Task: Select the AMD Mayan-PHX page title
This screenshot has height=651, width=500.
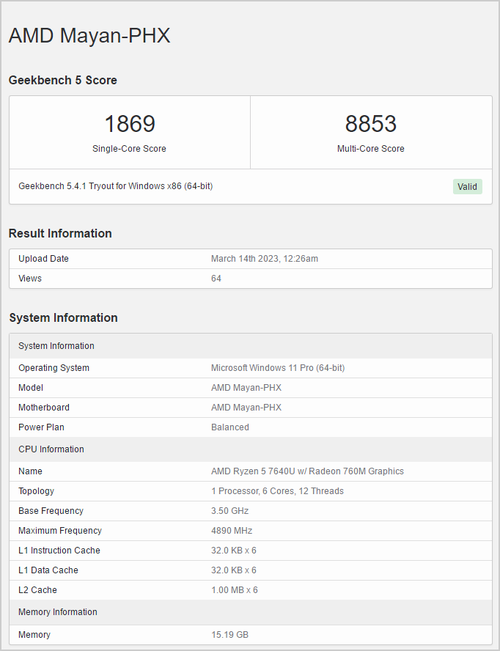Action: pos(89,35)
